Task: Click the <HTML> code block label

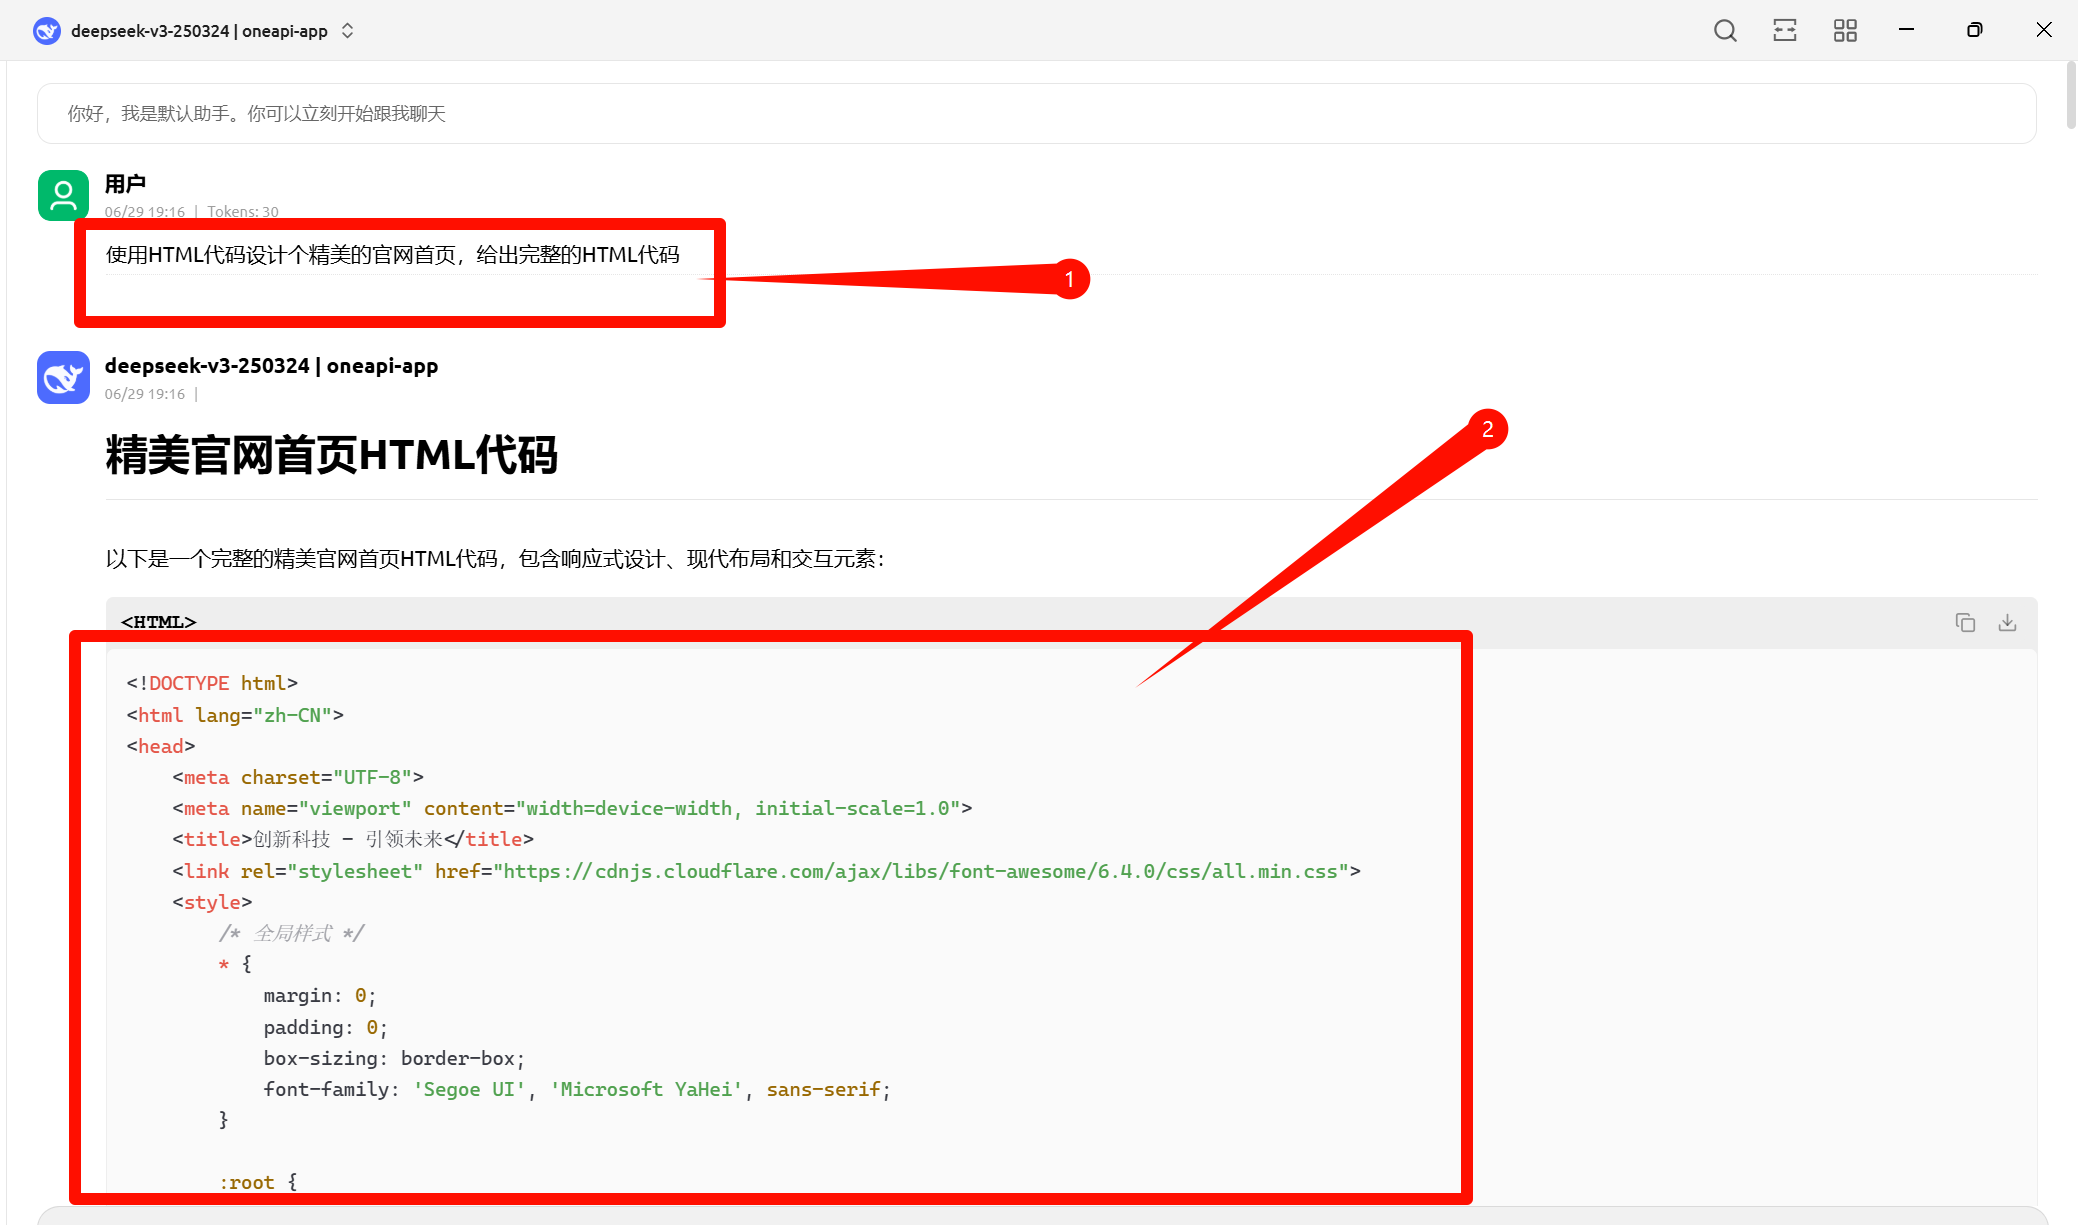Action: click(158, 622)
